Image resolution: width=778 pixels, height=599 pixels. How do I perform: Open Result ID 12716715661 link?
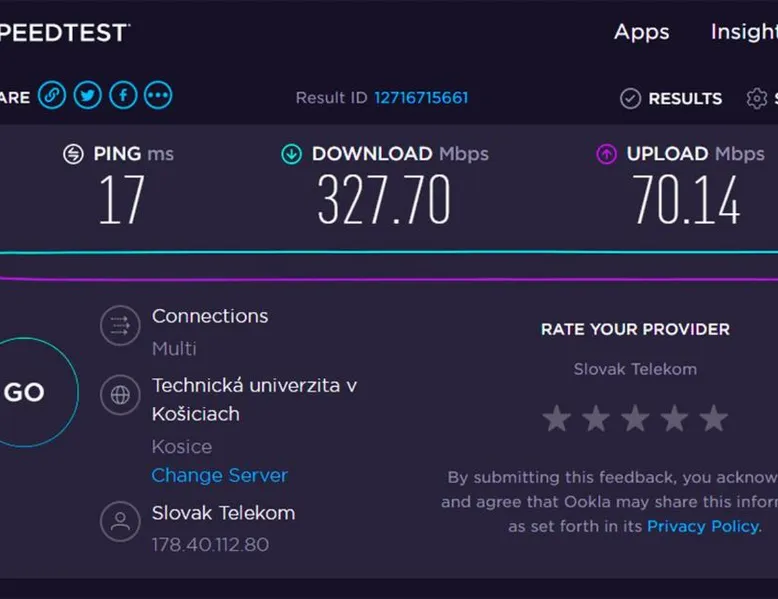(421, 98)
